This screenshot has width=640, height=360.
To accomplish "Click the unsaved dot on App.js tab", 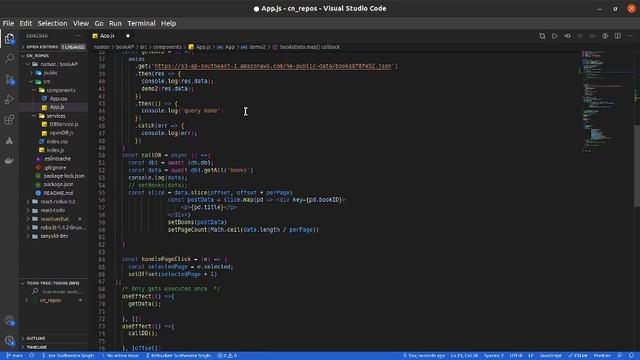I will pos(128,36).
